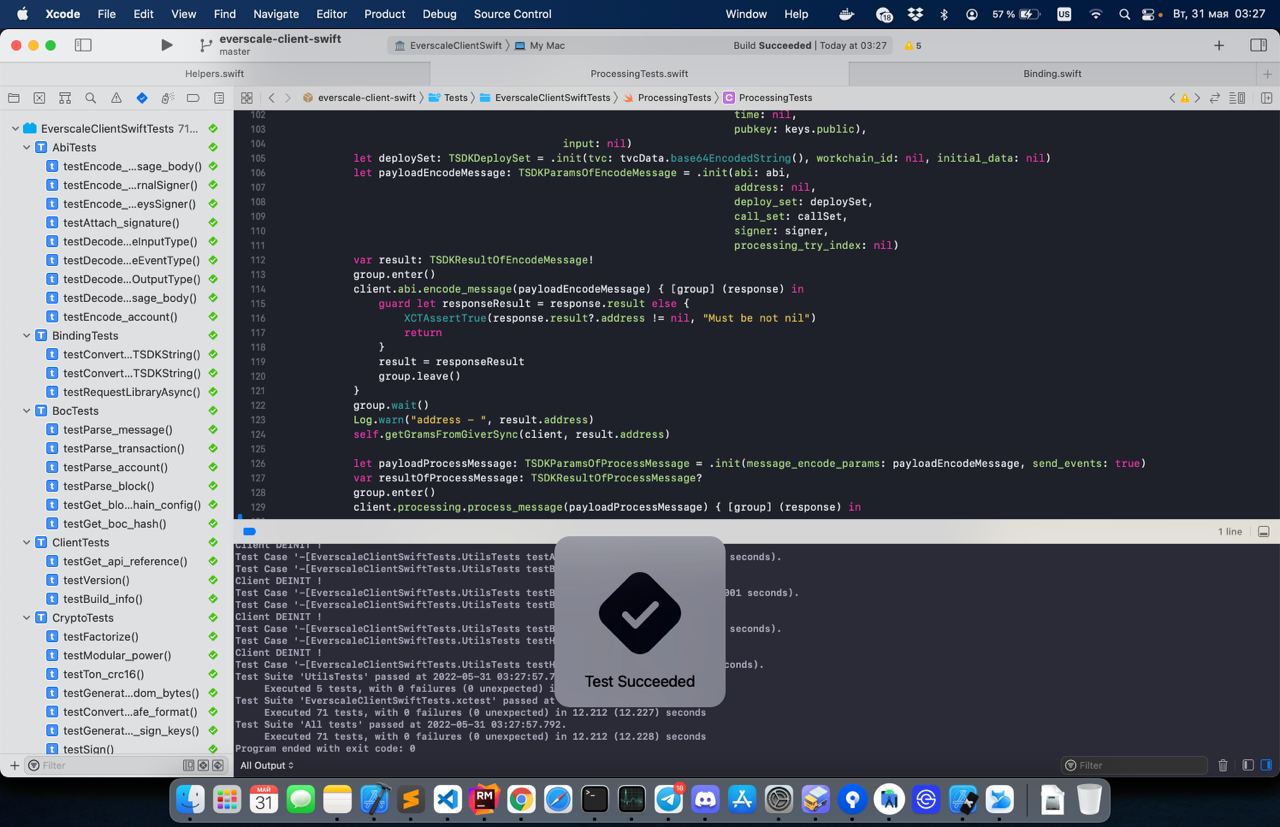The height and width of the screenshot is (827, 1280).
Task: Collapse the BocTests test group
Action: tap(27, 411)
